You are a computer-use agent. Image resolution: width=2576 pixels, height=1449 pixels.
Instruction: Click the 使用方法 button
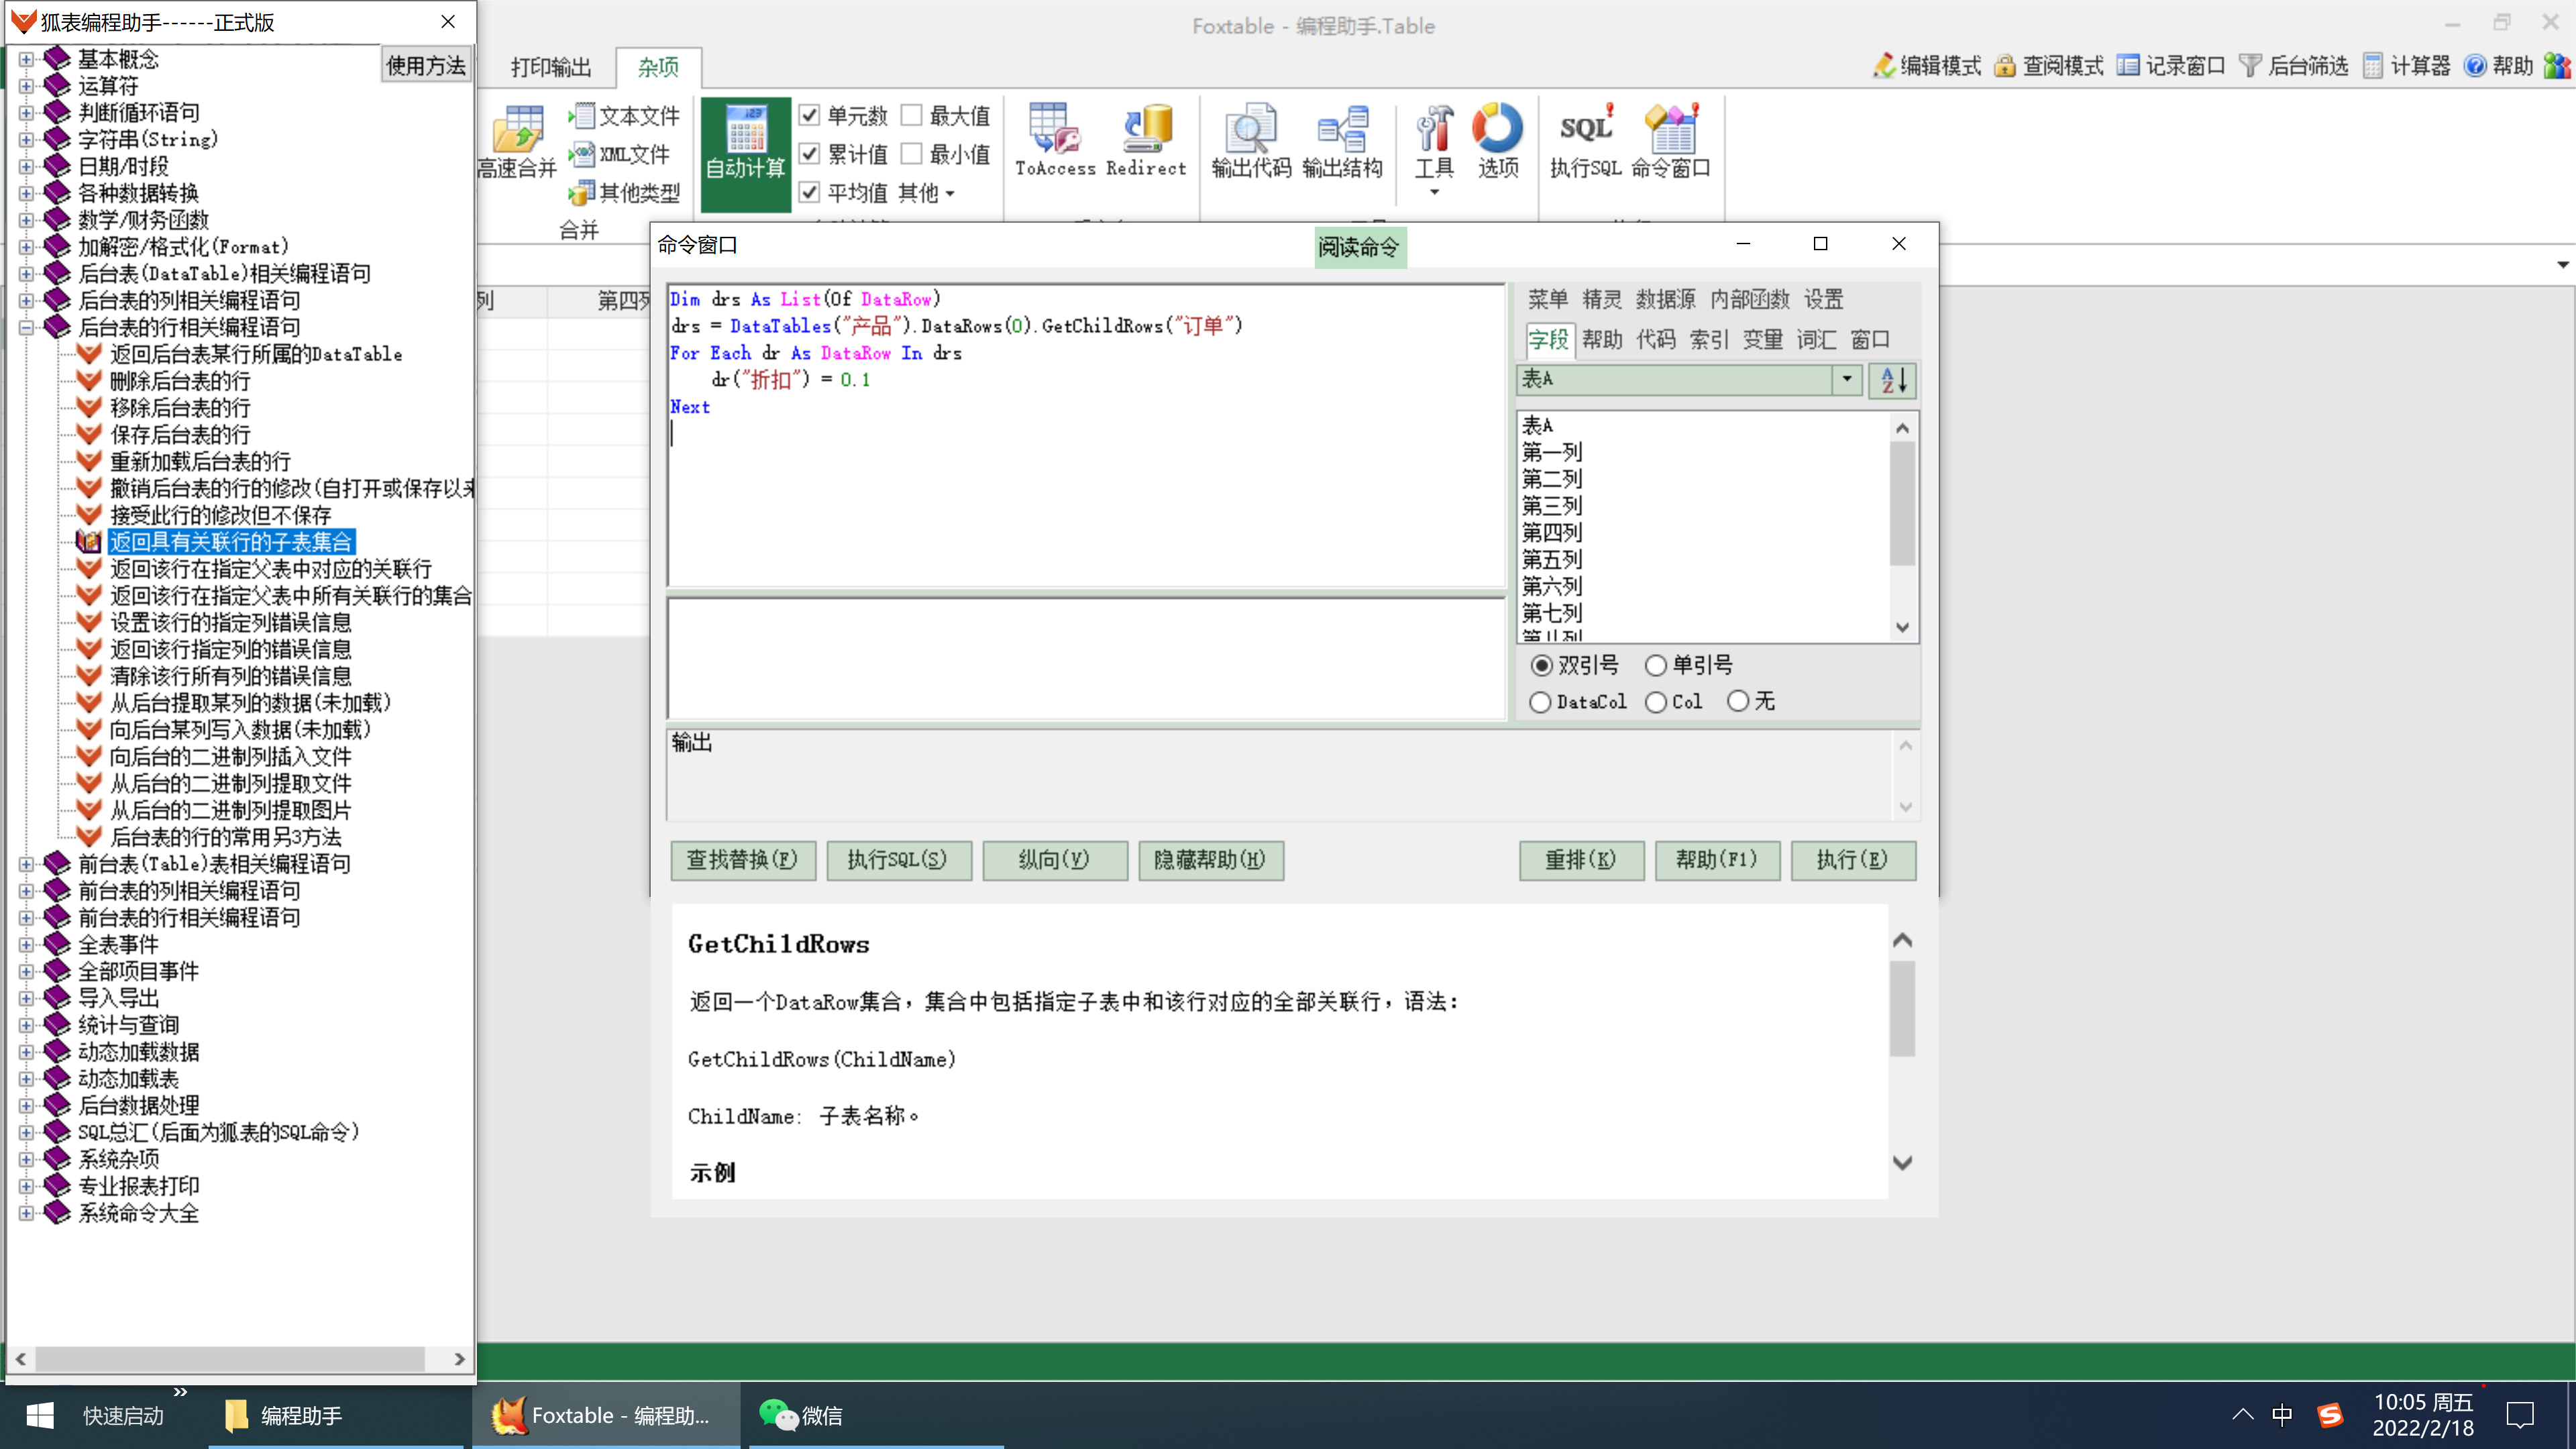coord(426,66)
